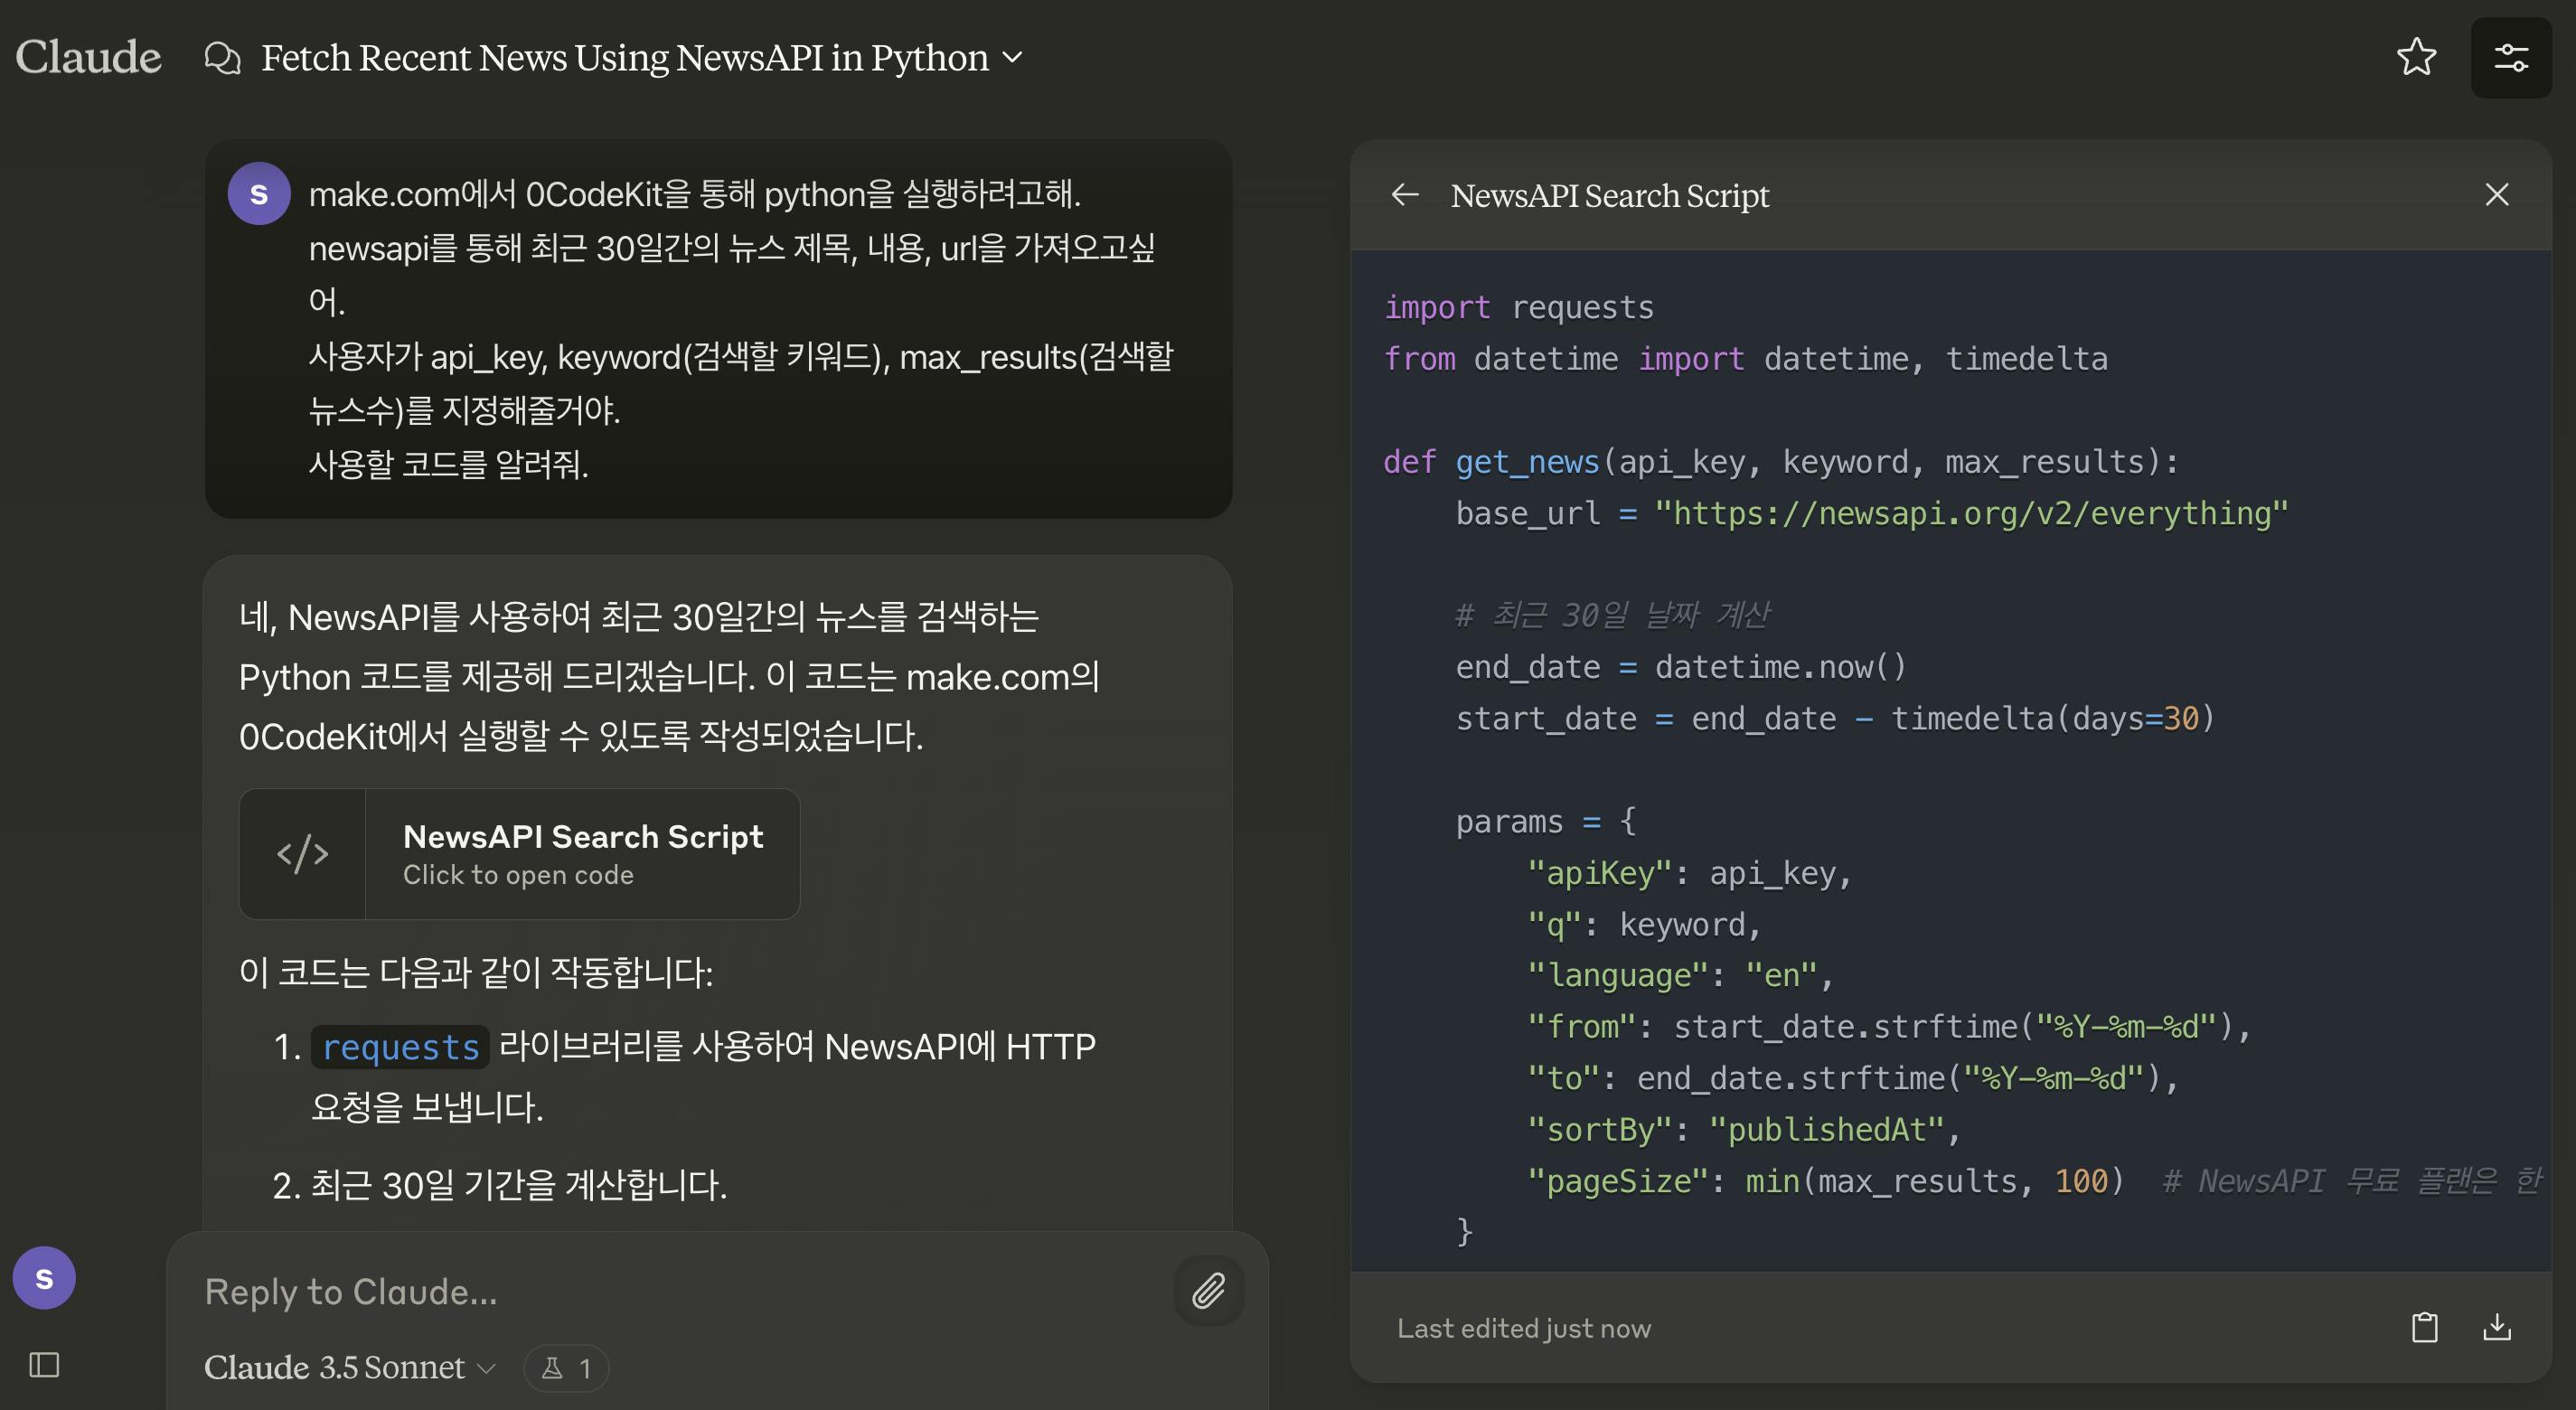Screen dimensions: 2576x1410
Task: Click the user message avatar S
Action: [259, 194]
